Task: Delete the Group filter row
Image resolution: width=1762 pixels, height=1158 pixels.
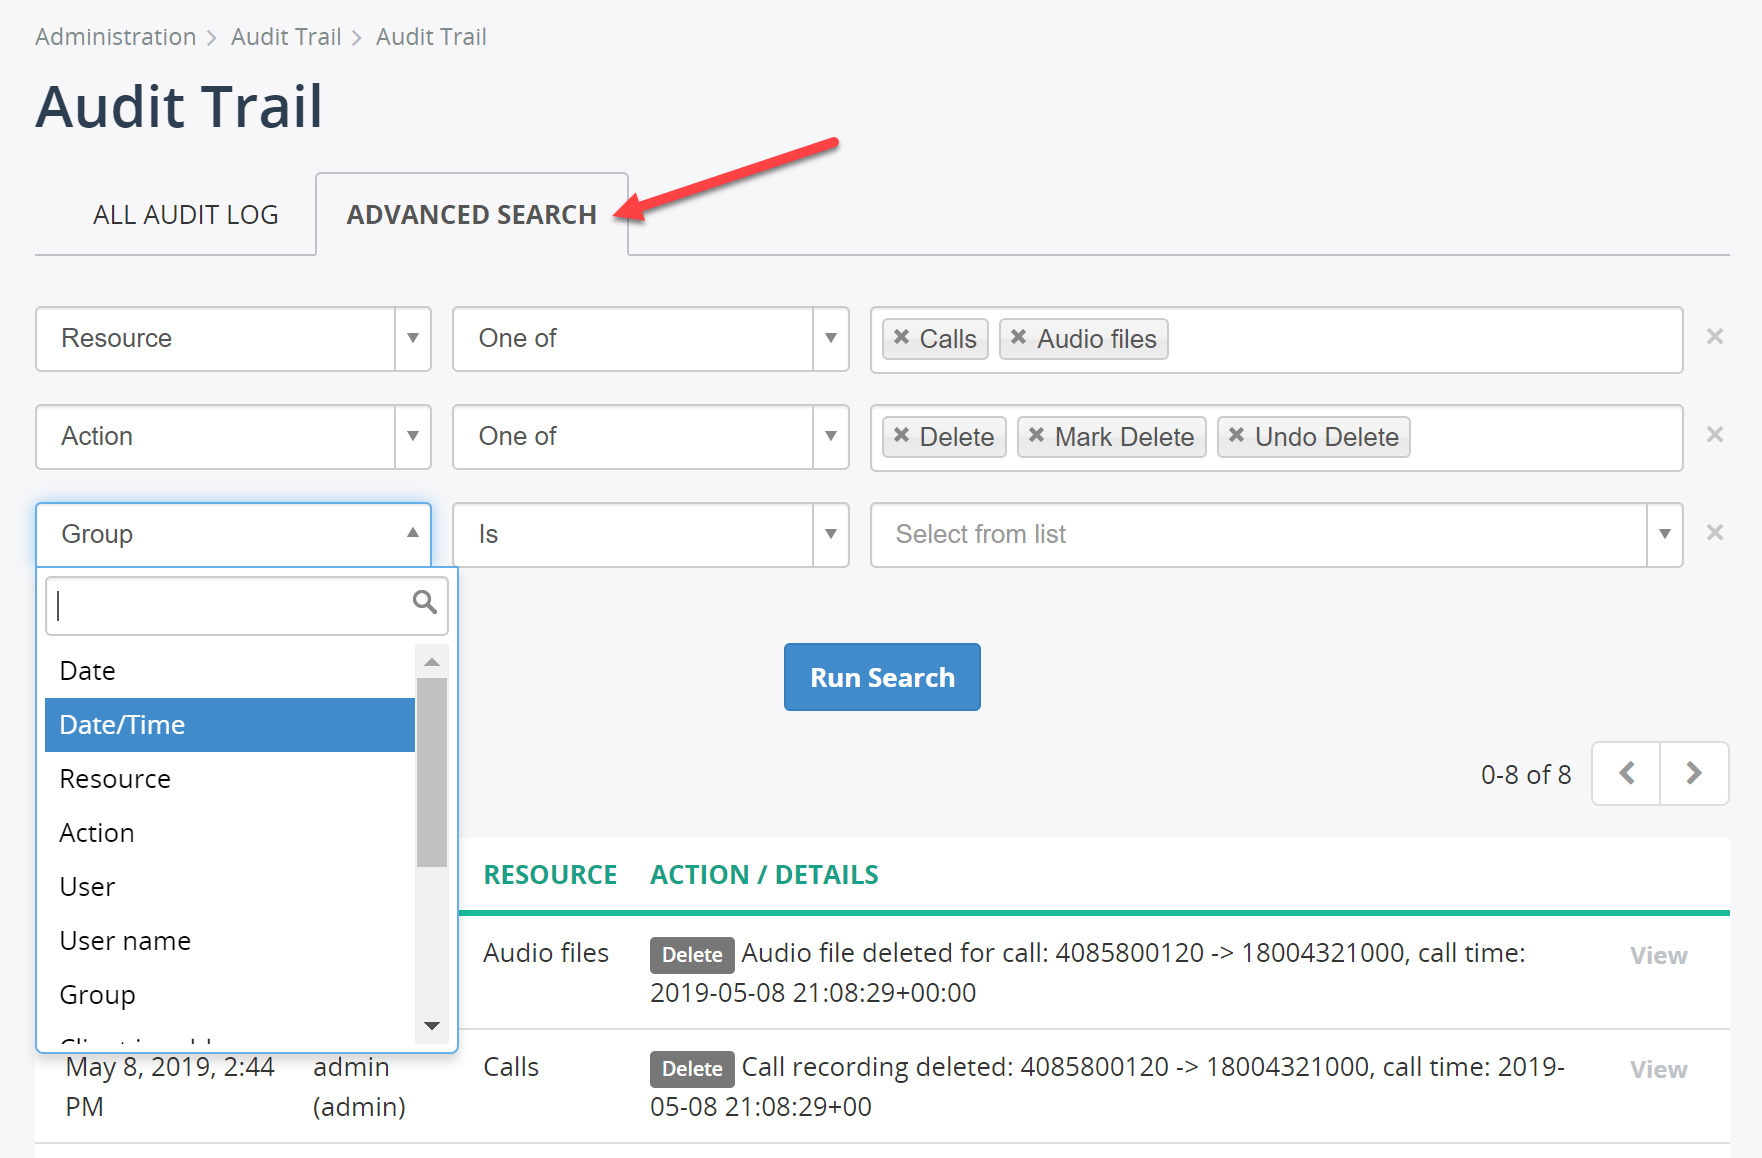Action: tap(1714, 532)
